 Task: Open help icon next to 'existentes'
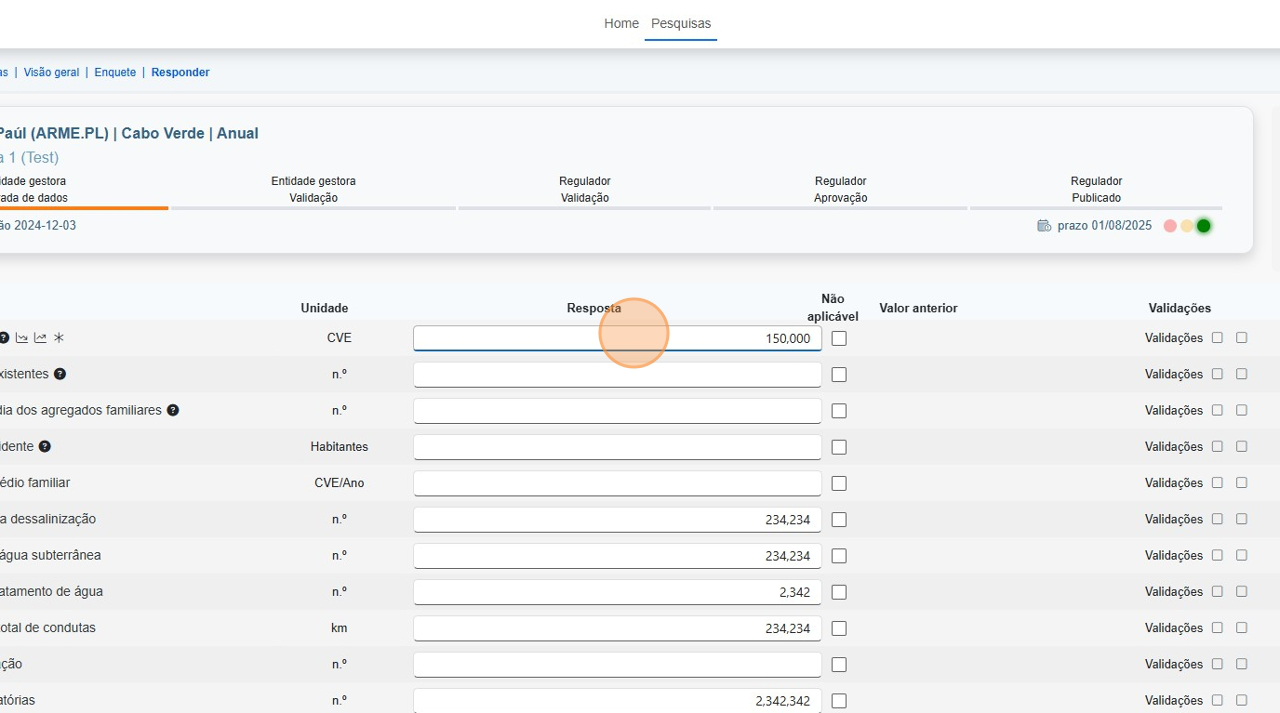point(60,374)
